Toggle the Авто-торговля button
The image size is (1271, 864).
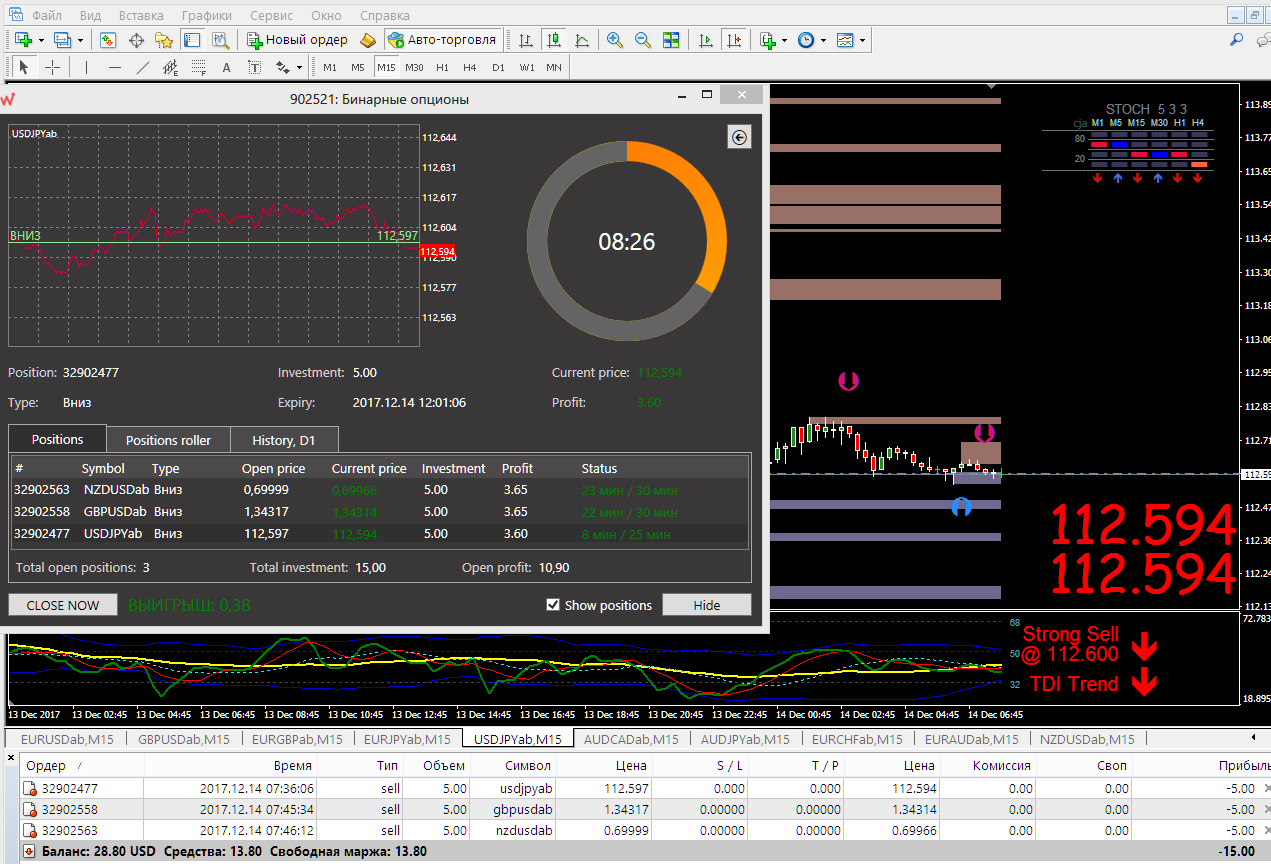click(x=441, y=40)
